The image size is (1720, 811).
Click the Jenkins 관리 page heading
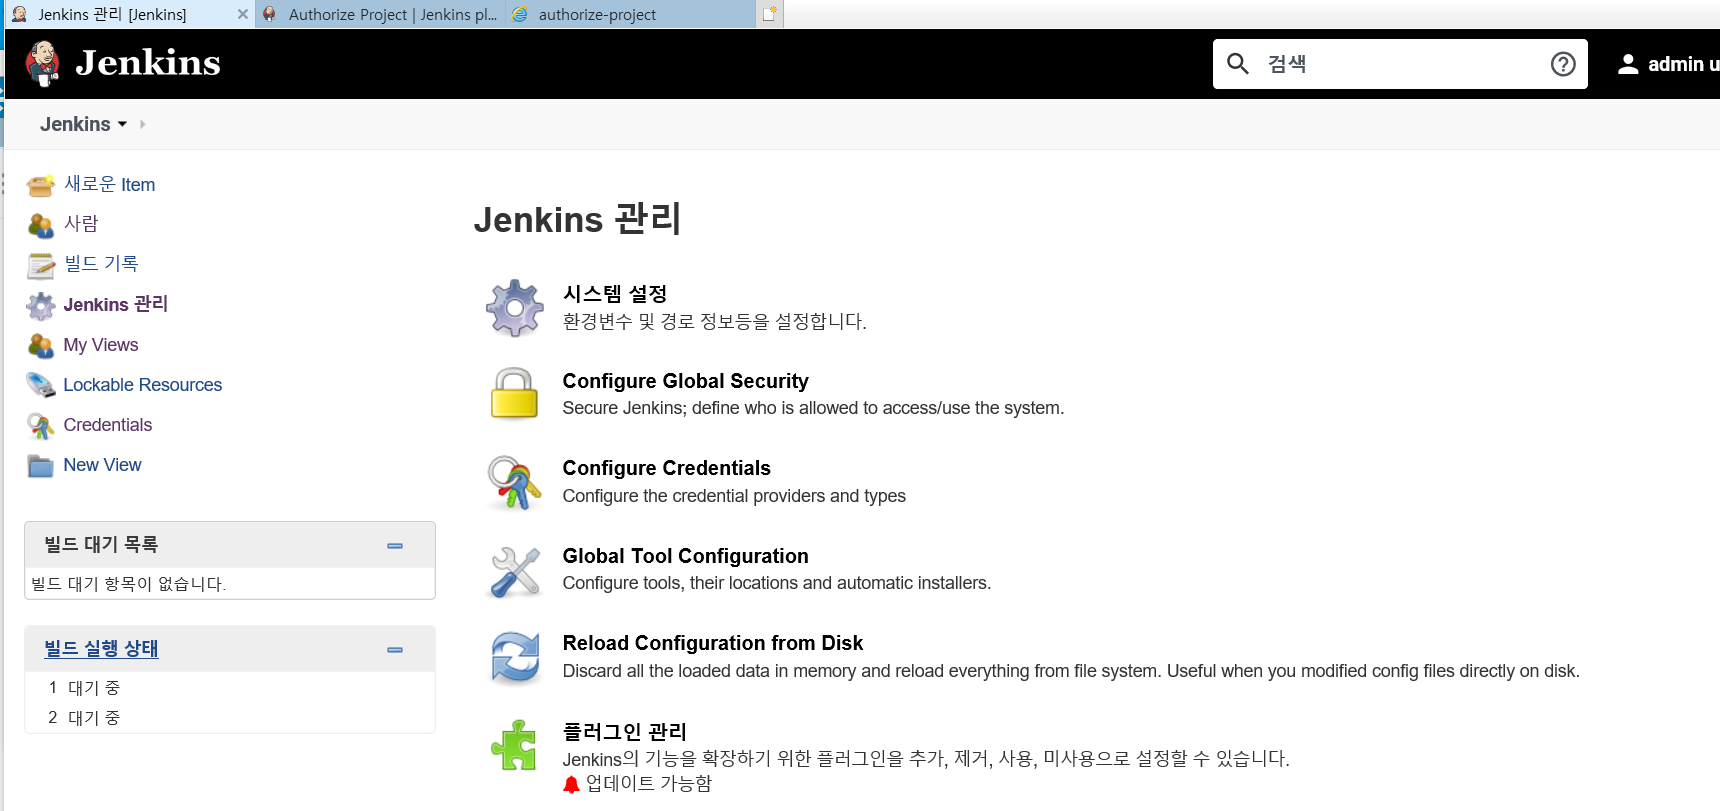(578, 219)
